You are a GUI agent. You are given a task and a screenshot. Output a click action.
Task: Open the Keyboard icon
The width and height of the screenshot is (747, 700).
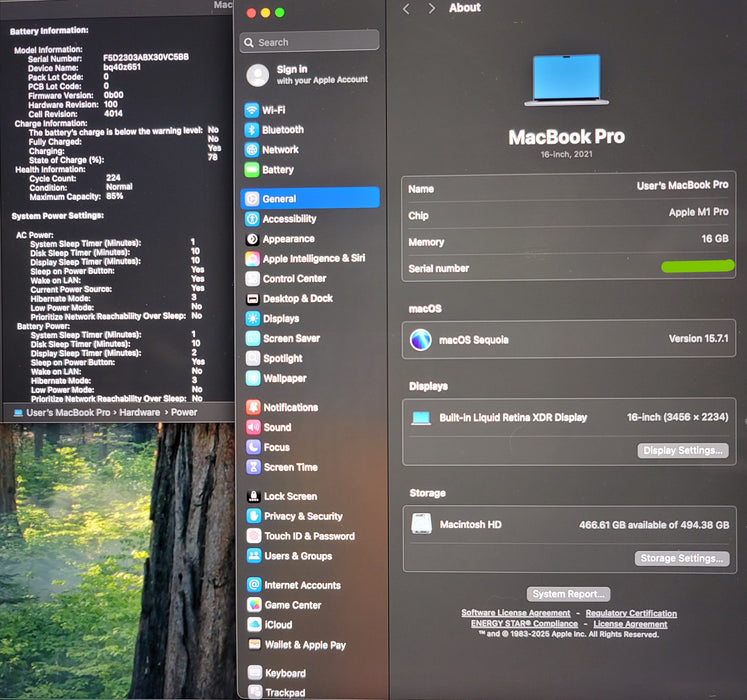255,673
